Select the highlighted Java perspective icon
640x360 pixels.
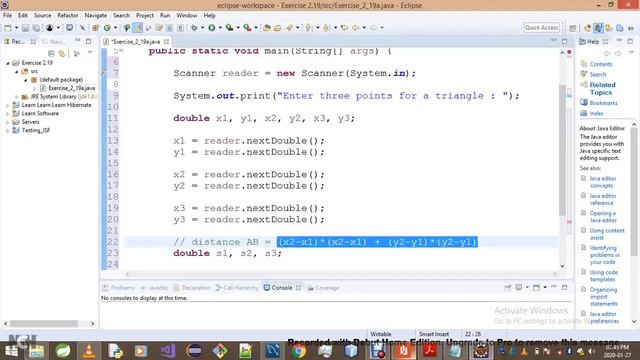click(x=598, y=28)
